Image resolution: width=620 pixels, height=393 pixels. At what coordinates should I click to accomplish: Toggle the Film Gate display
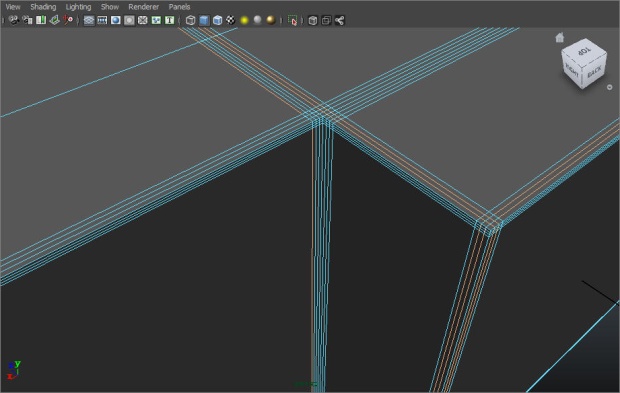(102, 20)
